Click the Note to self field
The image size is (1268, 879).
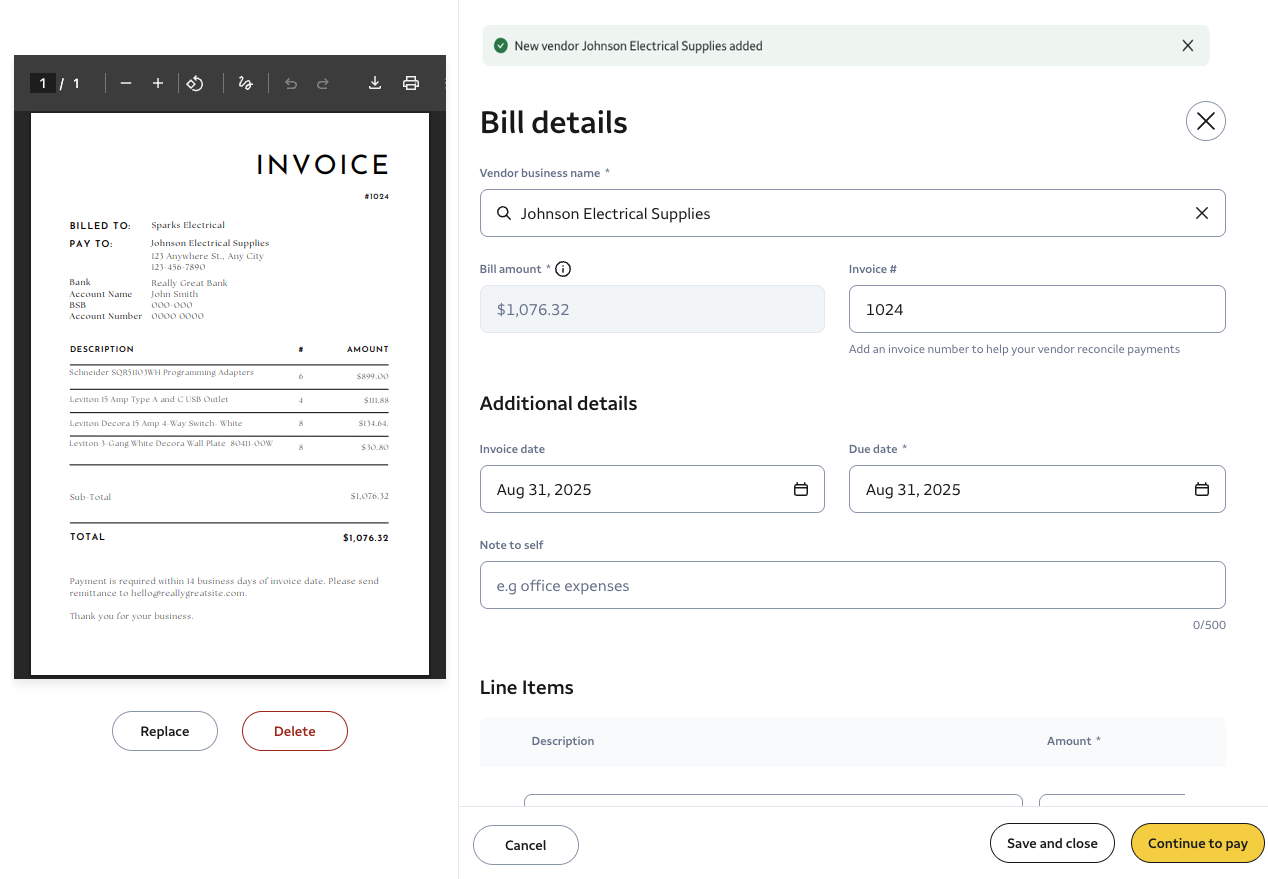[x=852, y=585]
